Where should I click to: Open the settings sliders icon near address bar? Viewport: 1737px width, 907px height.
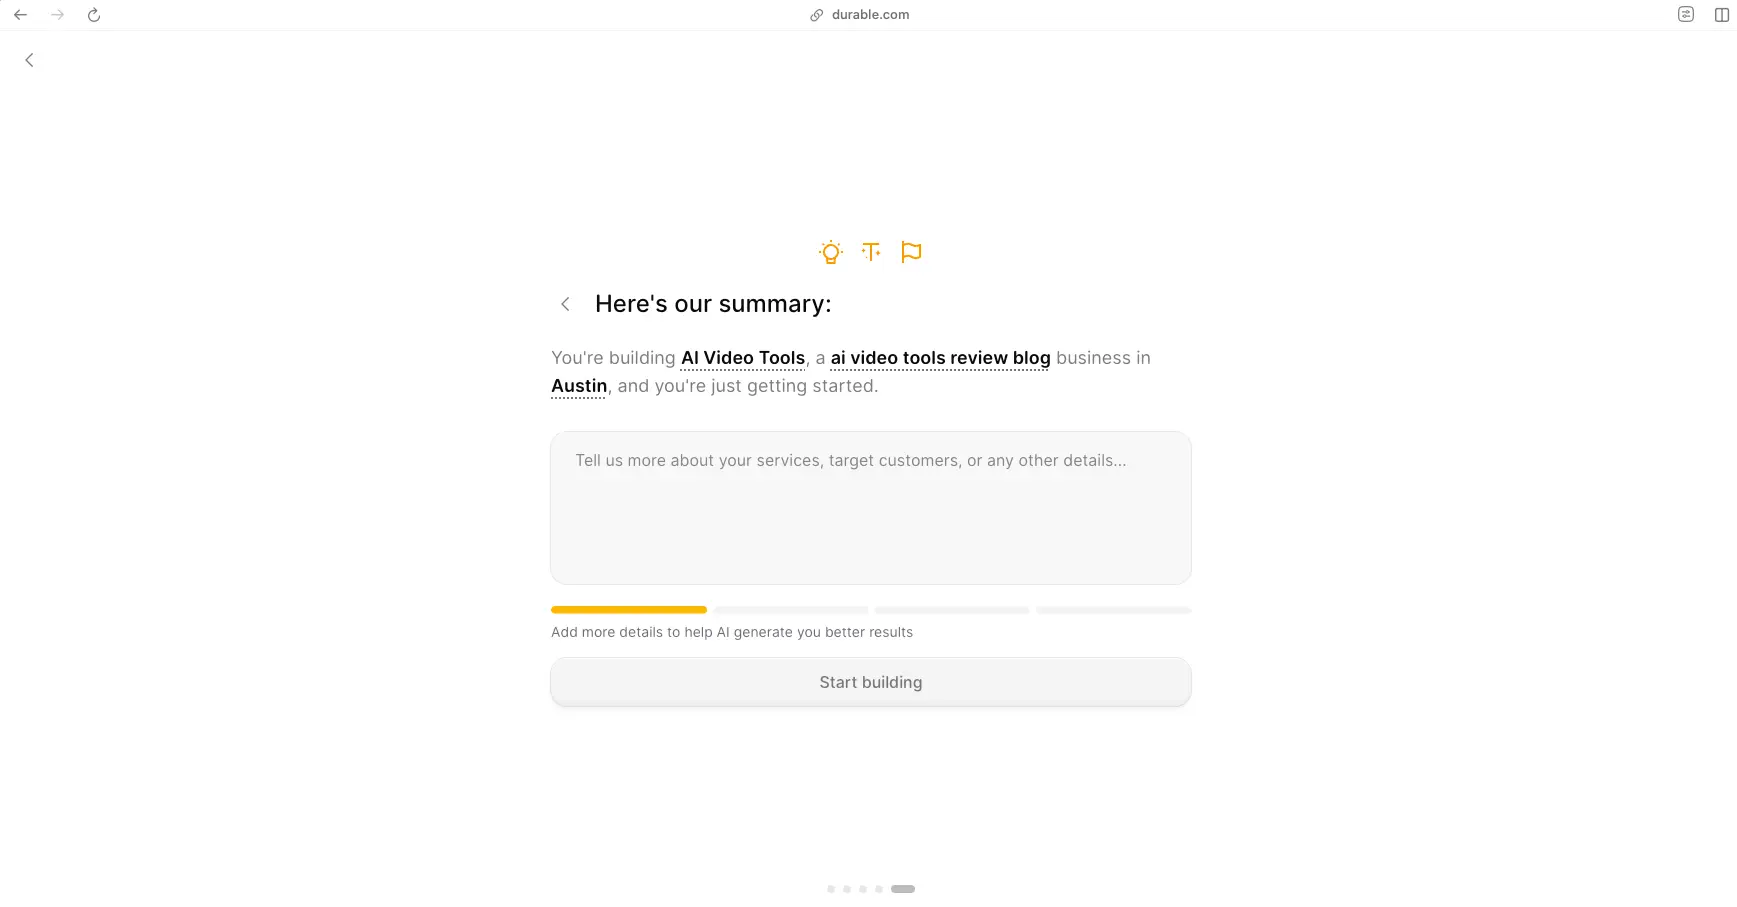pyautogui.click(x=1686, y=14)
